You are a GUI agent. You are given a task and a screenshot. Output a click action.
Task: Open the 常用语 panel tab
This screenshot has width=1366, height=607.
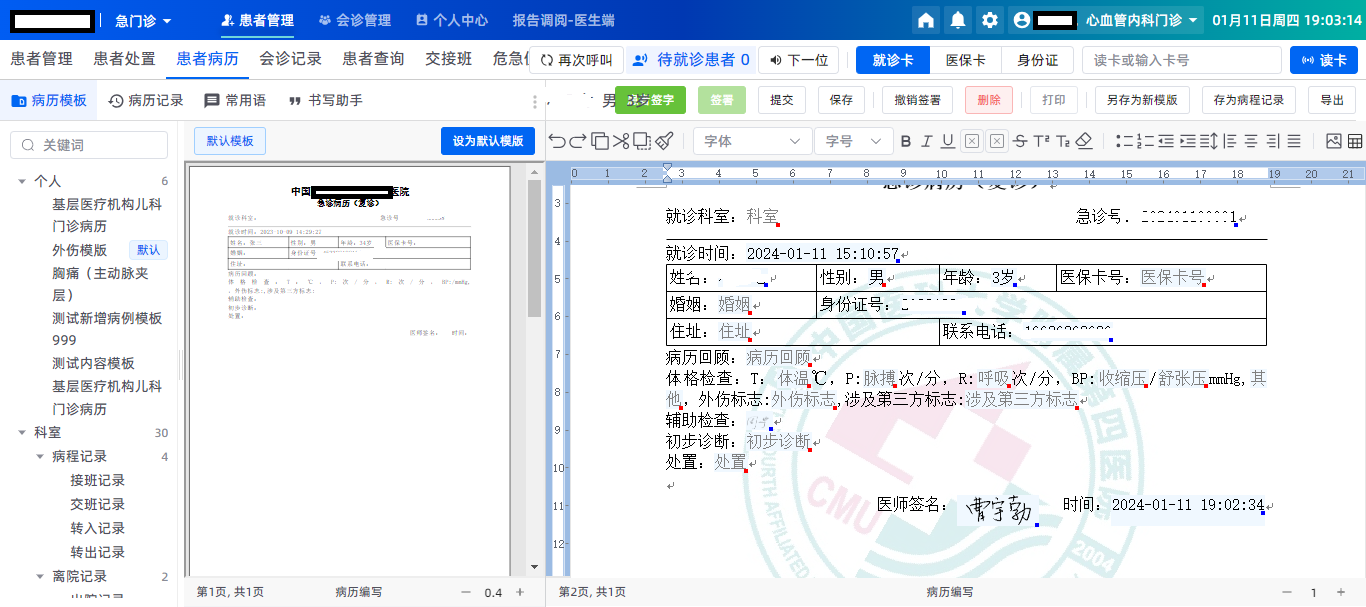tap(235, 100)
